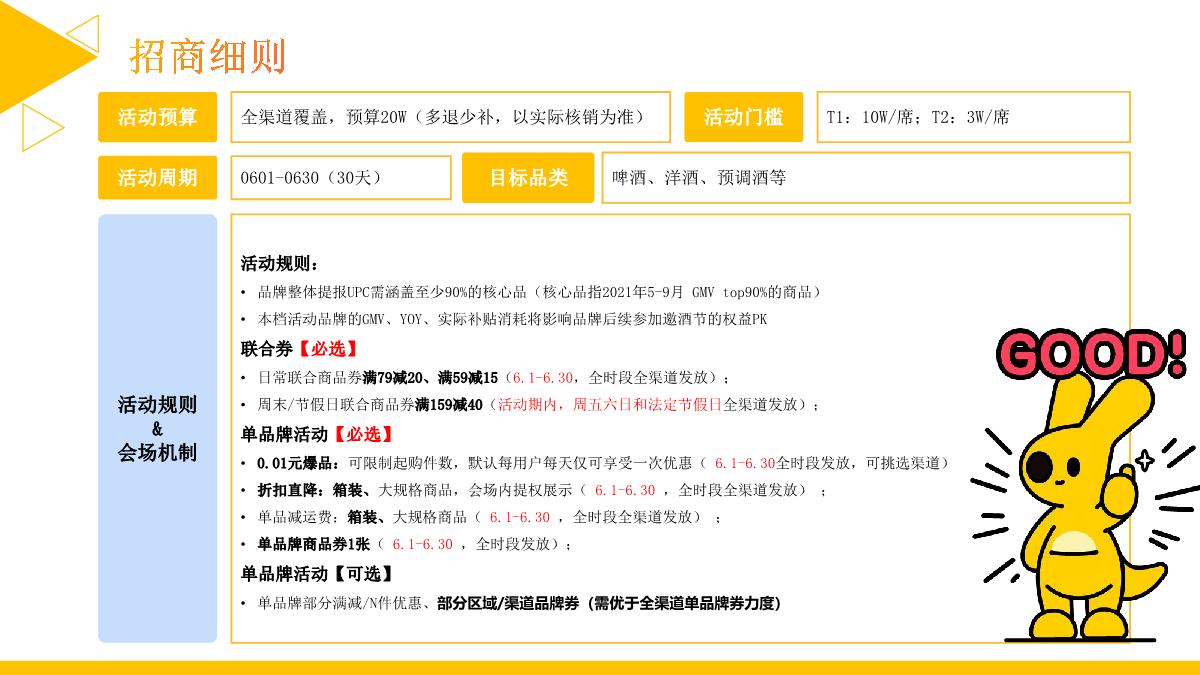Select the 活动周期 section label
The height and width of the screenshot is (675, 1200).
pyautogui.click(x=157, y=177)
